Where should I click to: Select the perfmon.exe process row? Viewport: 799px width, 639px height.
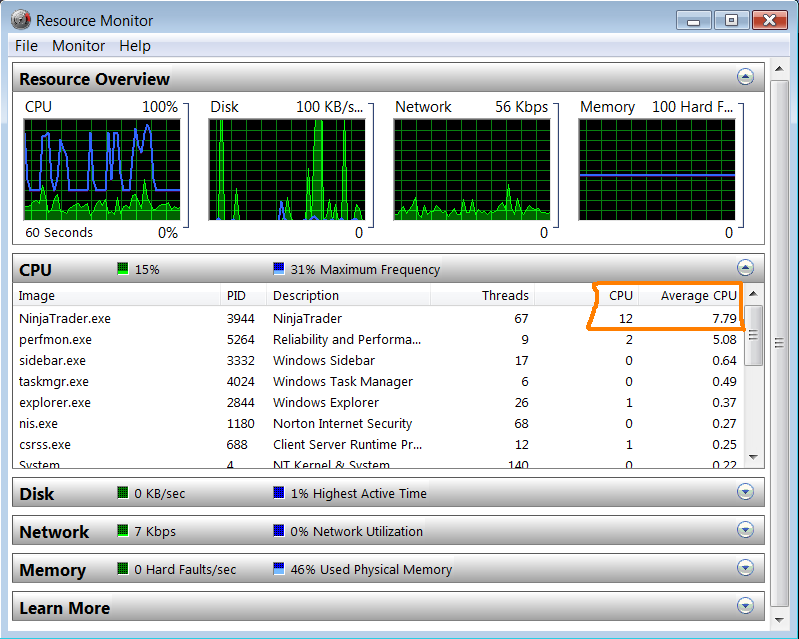(x=378, y=339)
